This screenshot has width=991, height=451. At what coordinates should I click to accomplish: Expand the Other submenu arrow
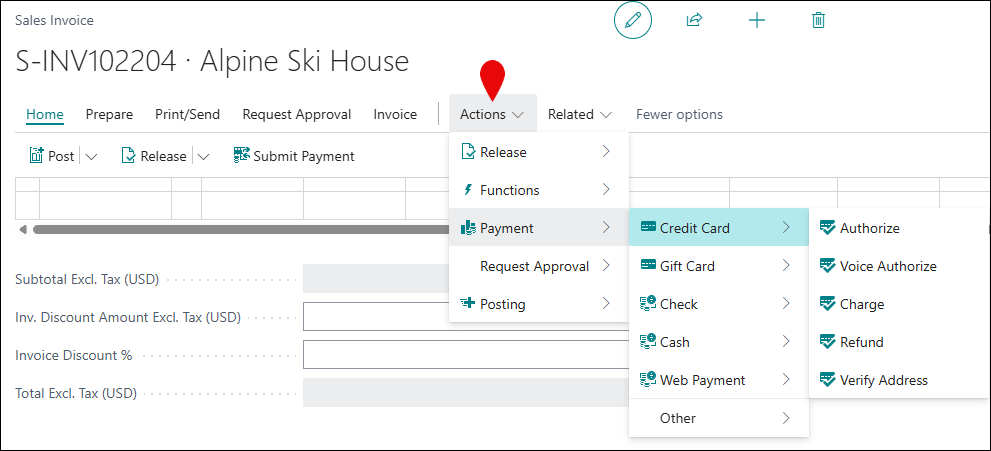tap(786, 418)
